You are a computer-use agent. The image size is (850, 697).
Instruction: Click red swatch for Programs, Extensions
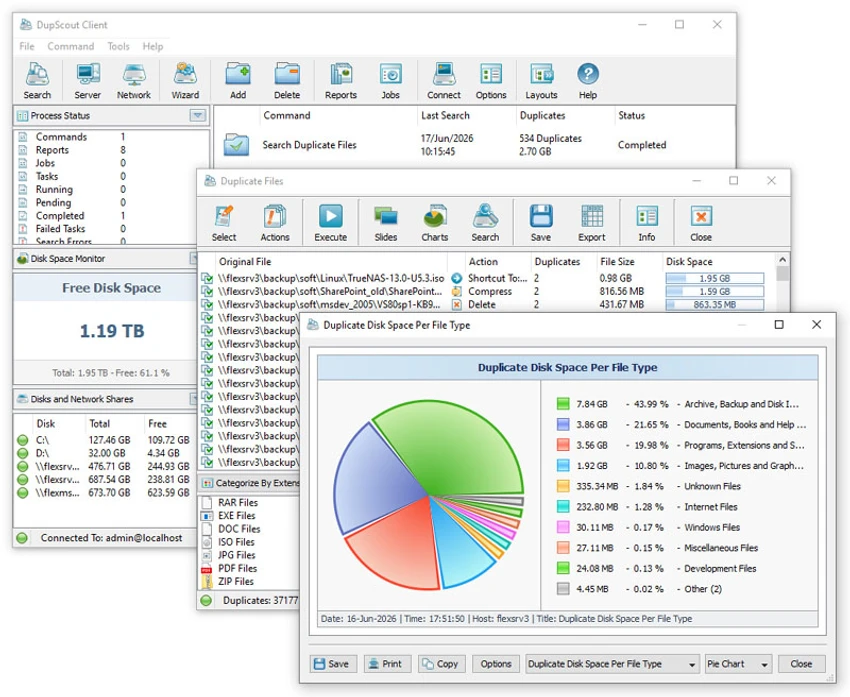click(x=563, y=445)
